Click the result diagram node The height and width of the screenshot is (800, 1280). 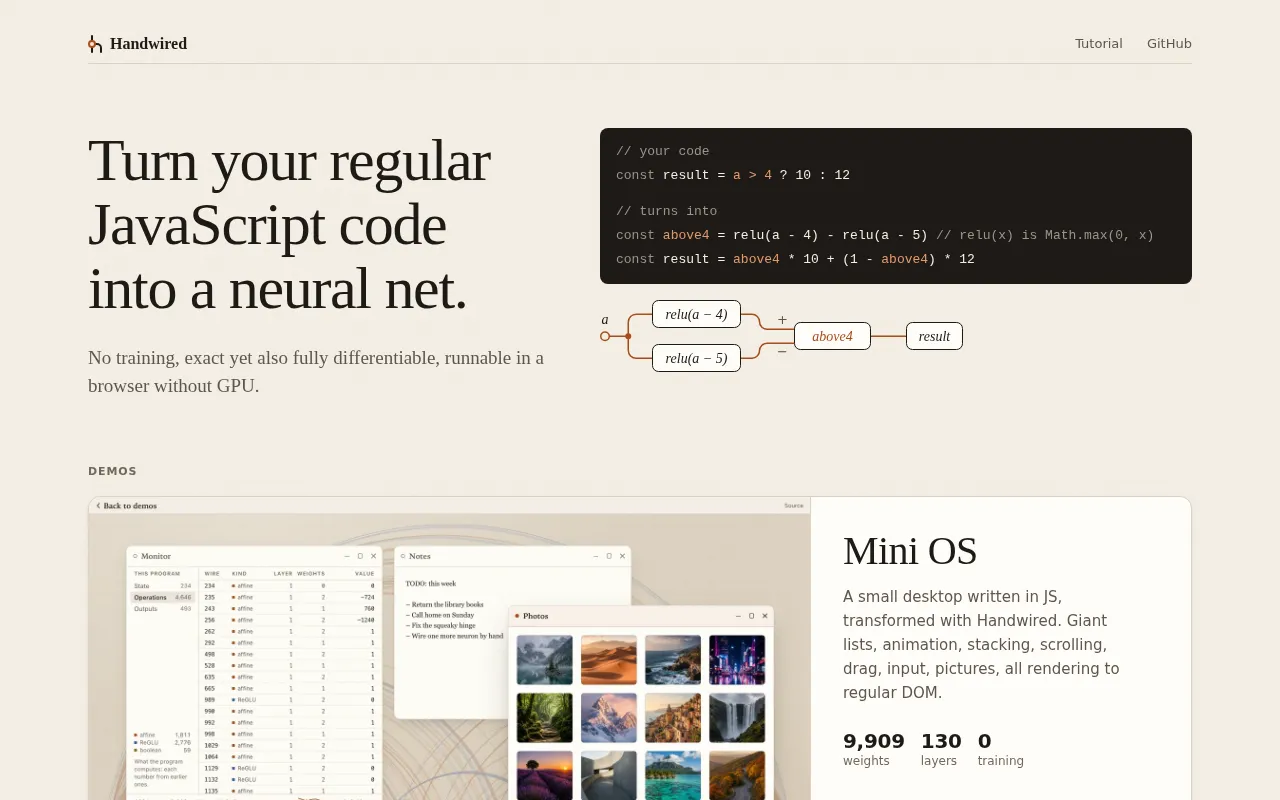point(934,336)
